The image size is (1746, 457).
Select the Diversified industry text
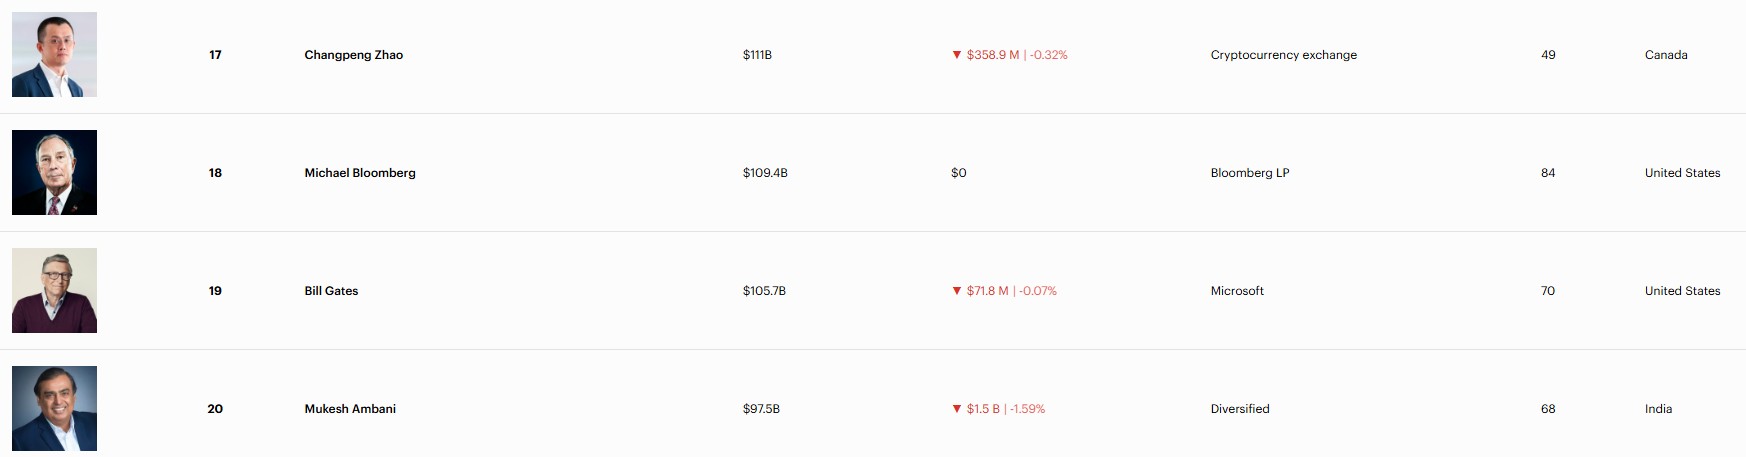pyautogui.click(x=1240, y=409)
